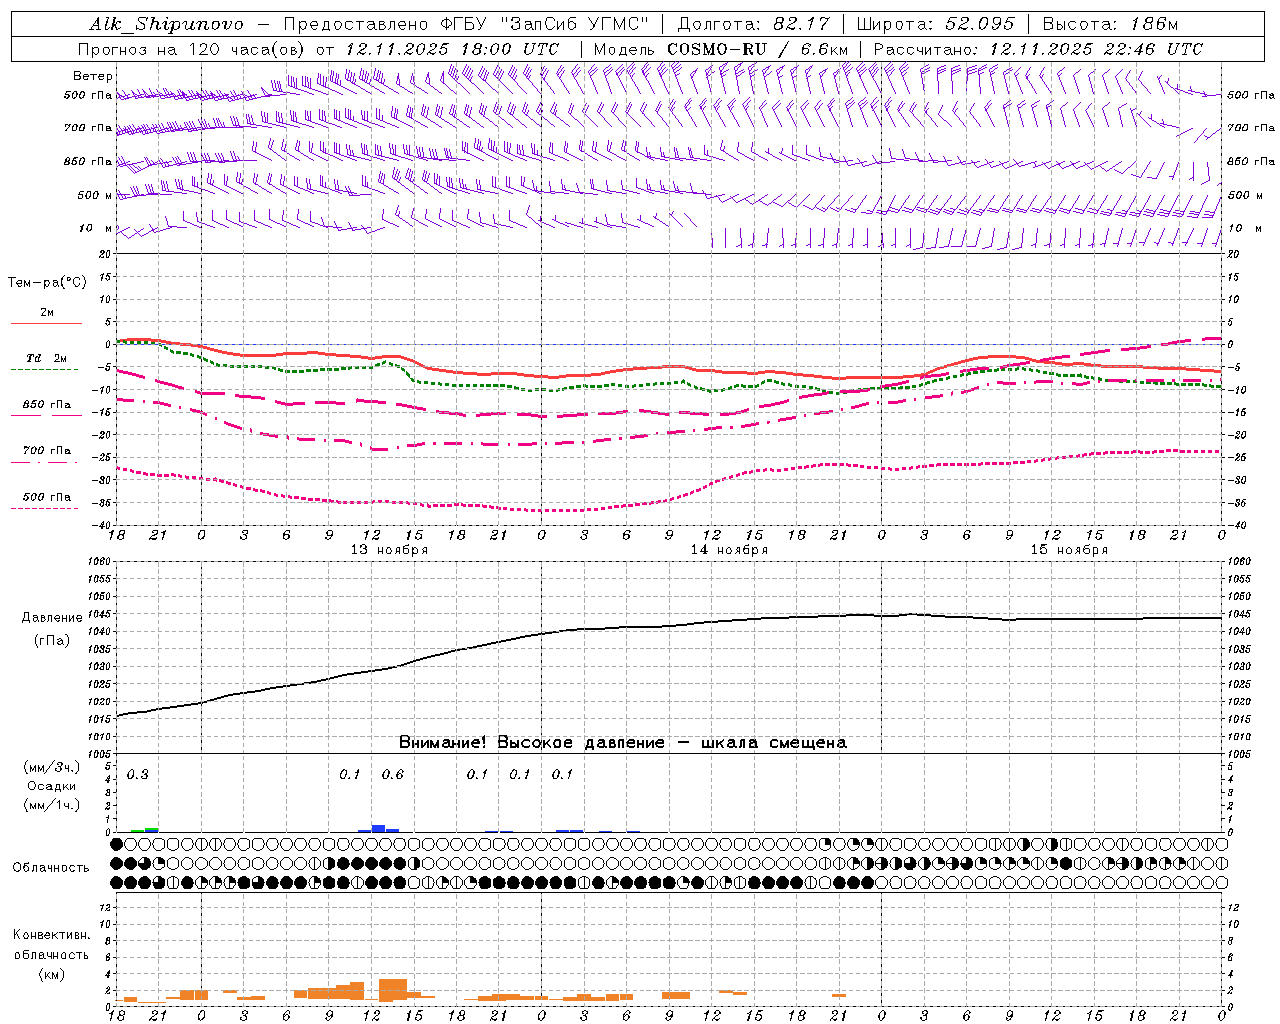Click the Долгота: 82.17 value
This screenshot has width=1280, height=1024.
point(752,24)
